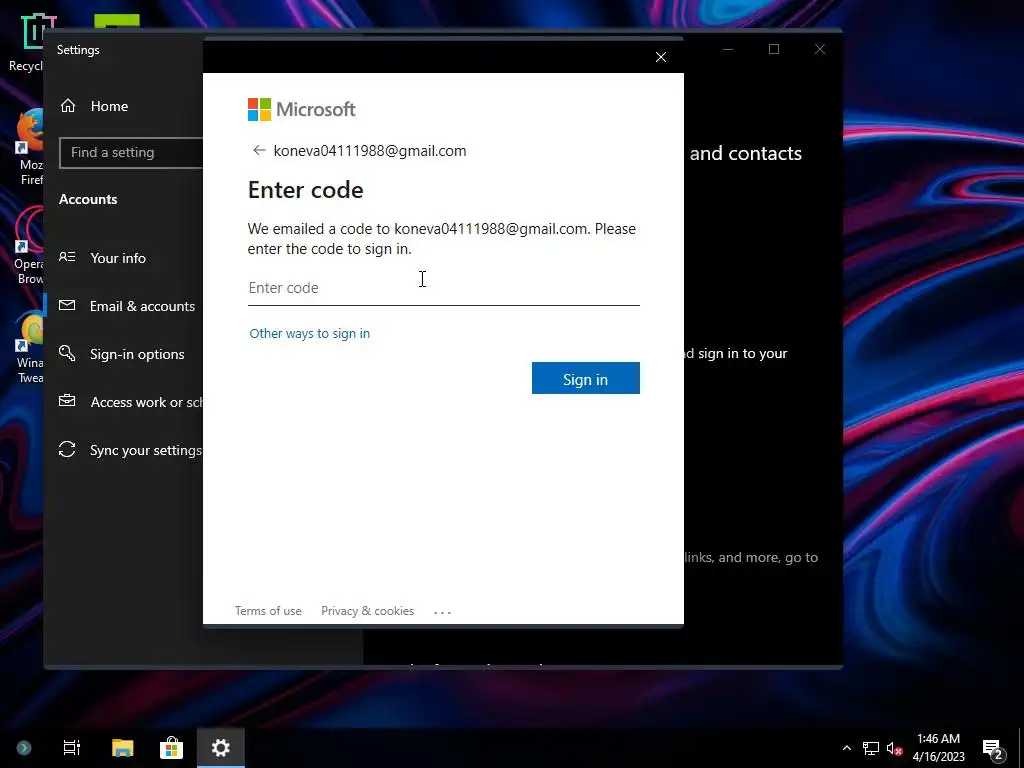Open Task View from the taskbar
The width and height of the screenshot is (1024, 768).
coord(71,747)
